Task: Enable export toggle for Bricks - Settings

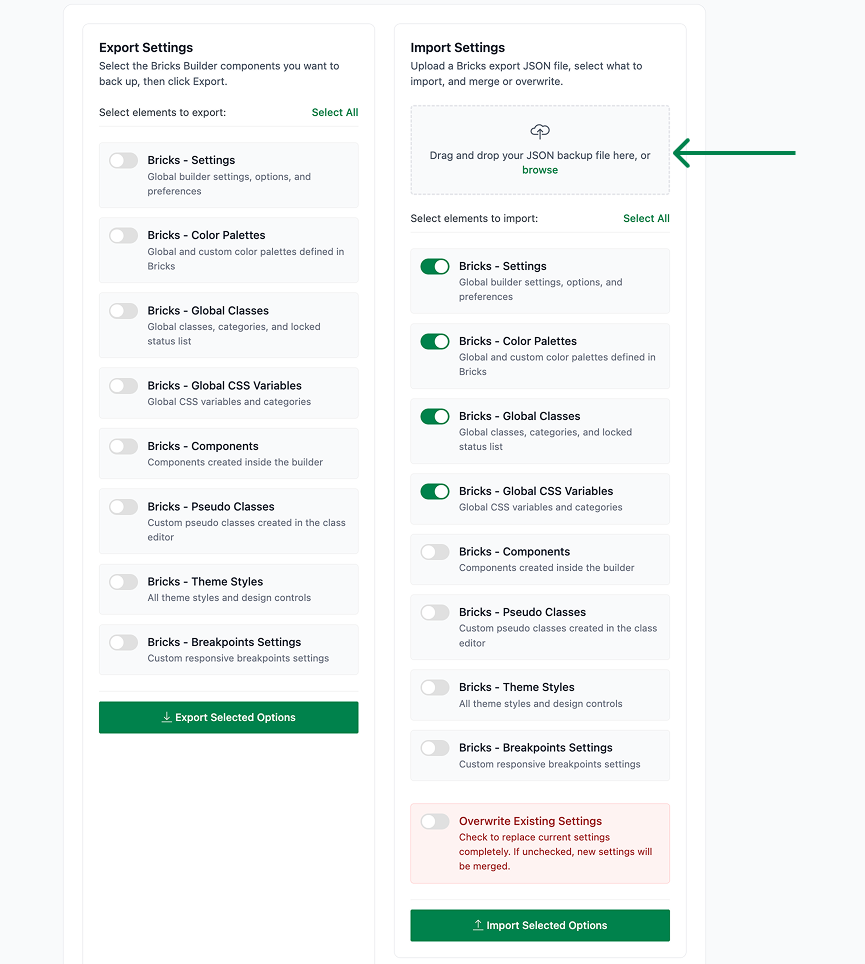Action: tap(124, 160)
